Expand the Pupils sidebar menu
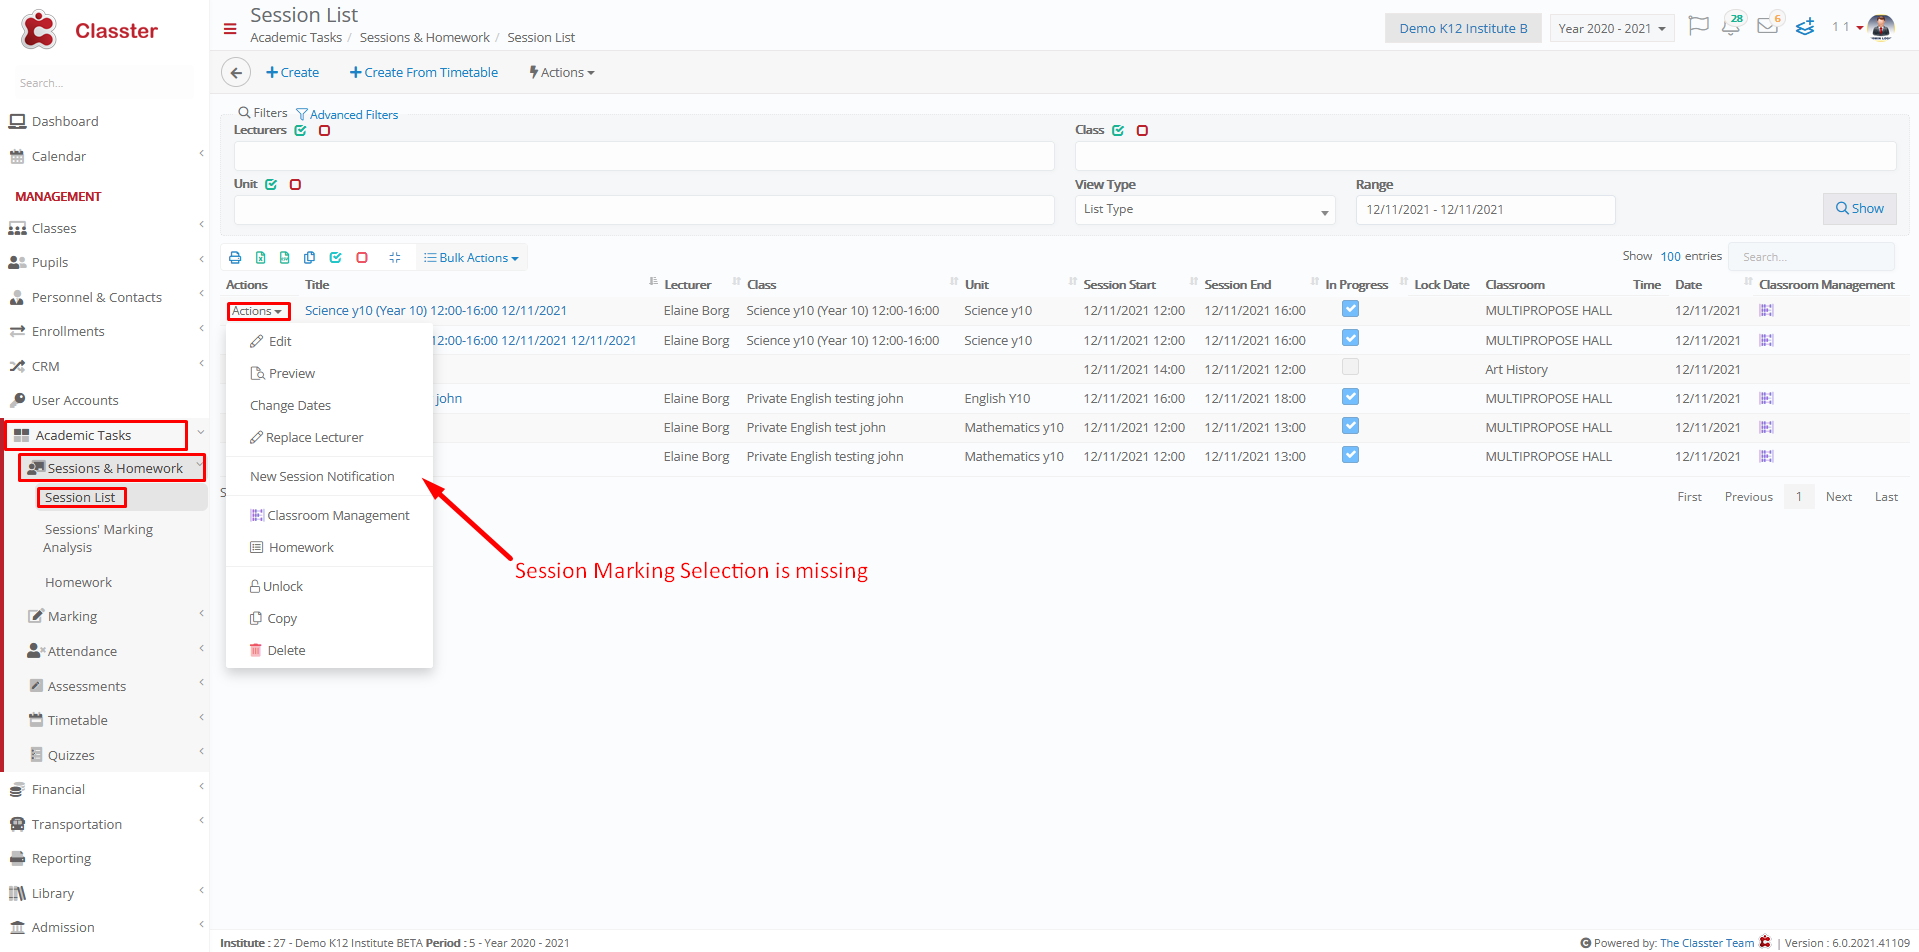The image size is (1919, 952). pyautogui.click(x=104, y=262)
